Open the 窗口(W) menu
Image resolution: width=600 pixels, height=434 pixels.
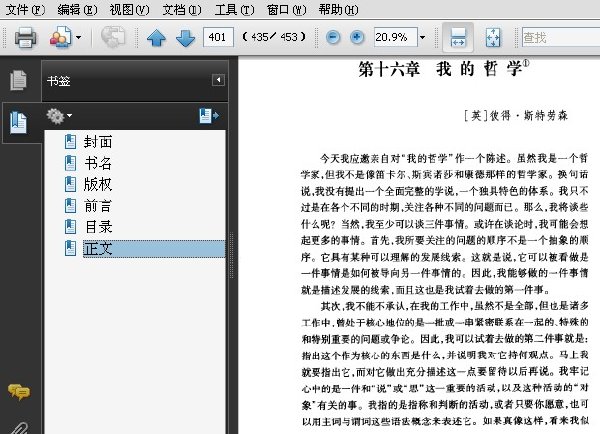click(287, 9)
